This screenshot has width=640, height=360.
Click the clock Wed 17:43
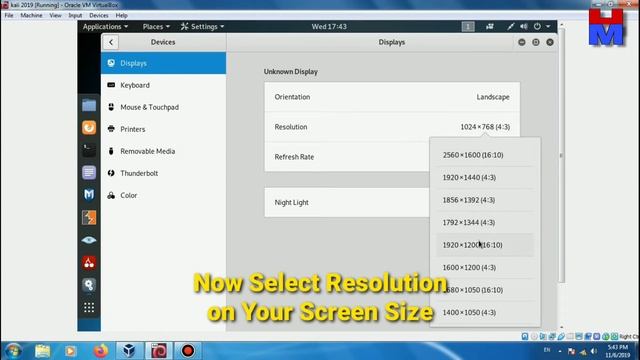329,27
